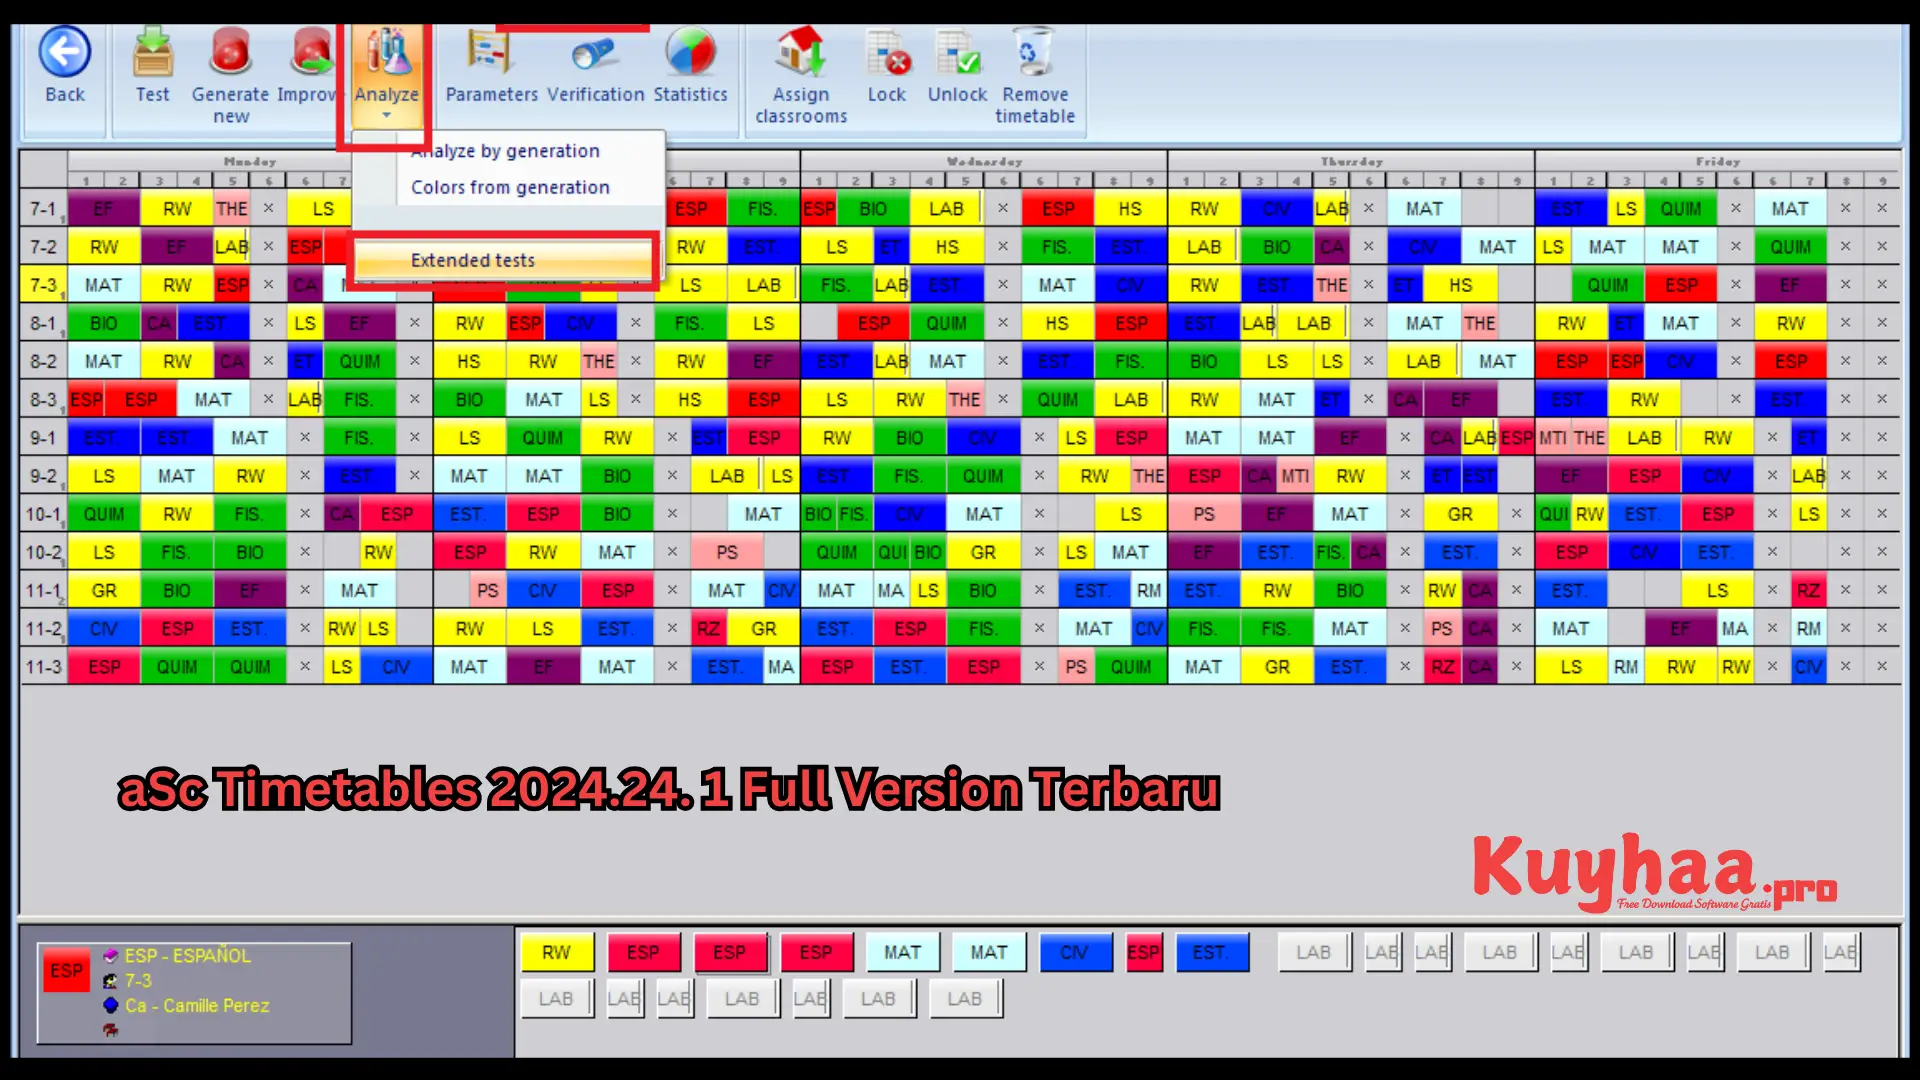
Task: Pick the yellow RW card in unplaced tray
Action: click(557, 953)
